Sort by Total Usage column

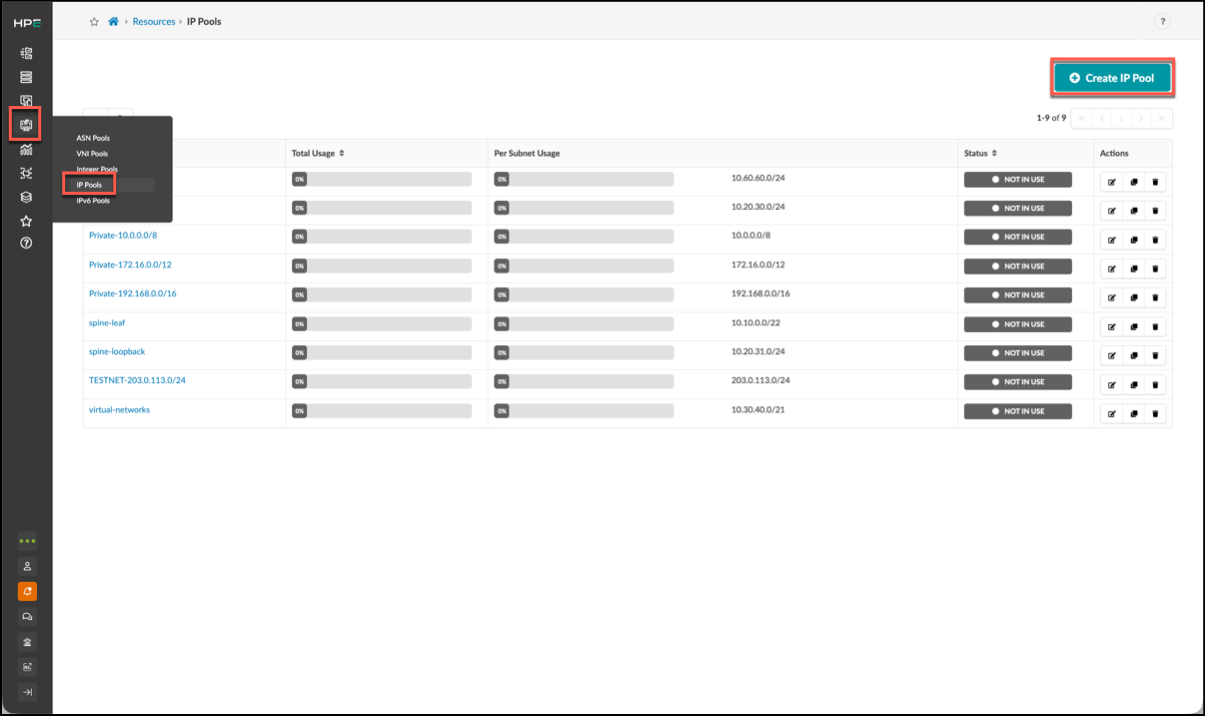tap(318, 153)
